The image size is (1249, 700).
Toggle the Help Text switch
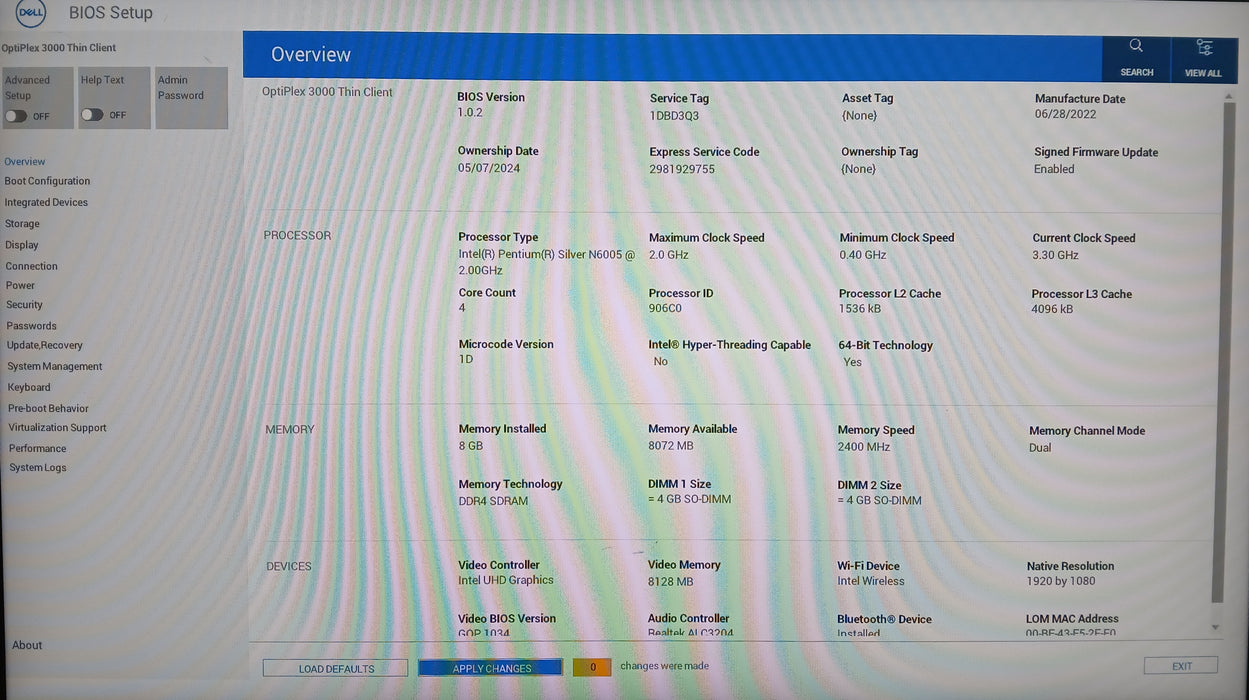click(92, 115)
